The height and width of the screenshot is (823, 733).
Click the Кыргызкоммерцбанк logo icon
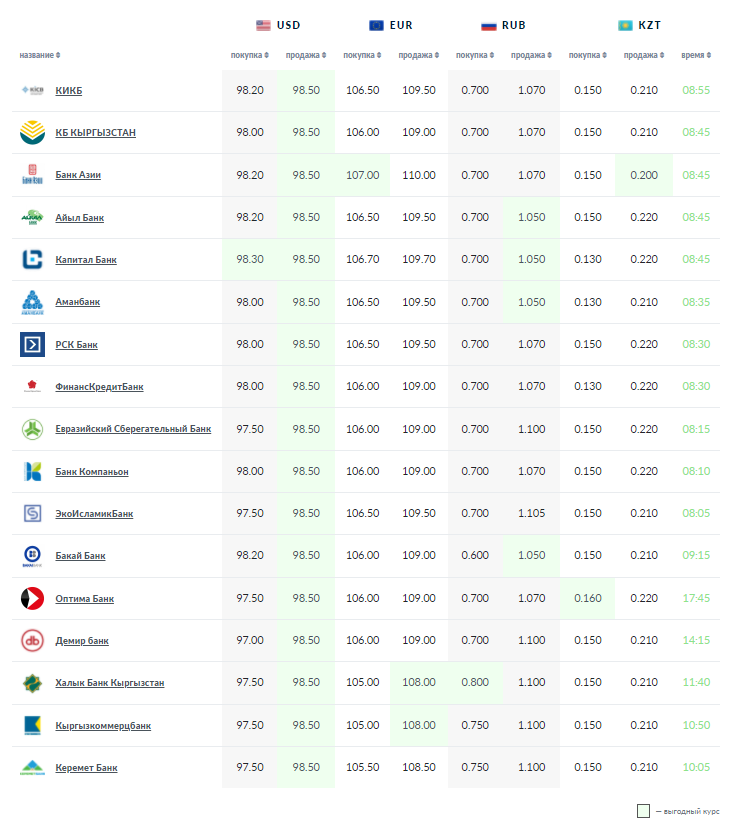(x=32, y=725)
